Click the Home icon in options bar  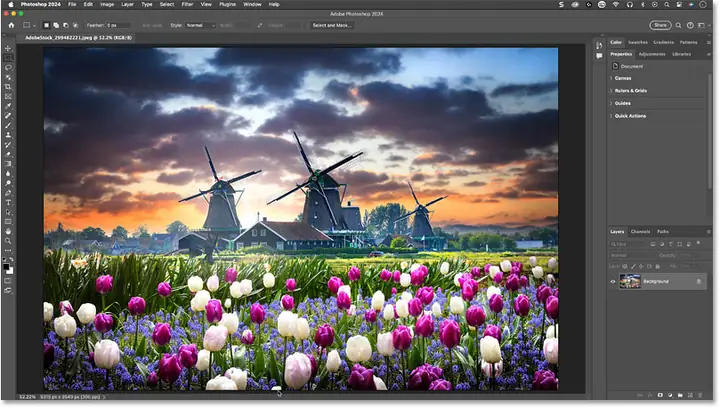click(x=11, y=25)
